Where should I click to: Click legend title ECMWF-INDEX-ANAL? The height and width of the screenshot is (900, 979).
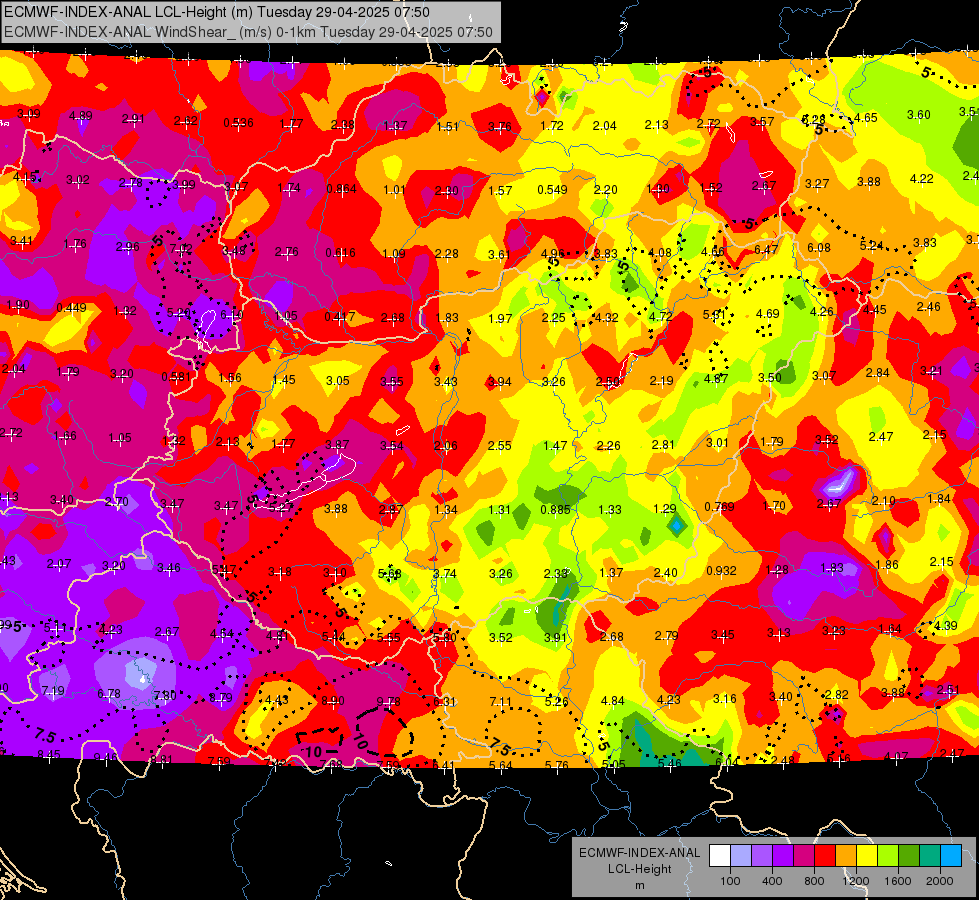(x=639, y=853)
